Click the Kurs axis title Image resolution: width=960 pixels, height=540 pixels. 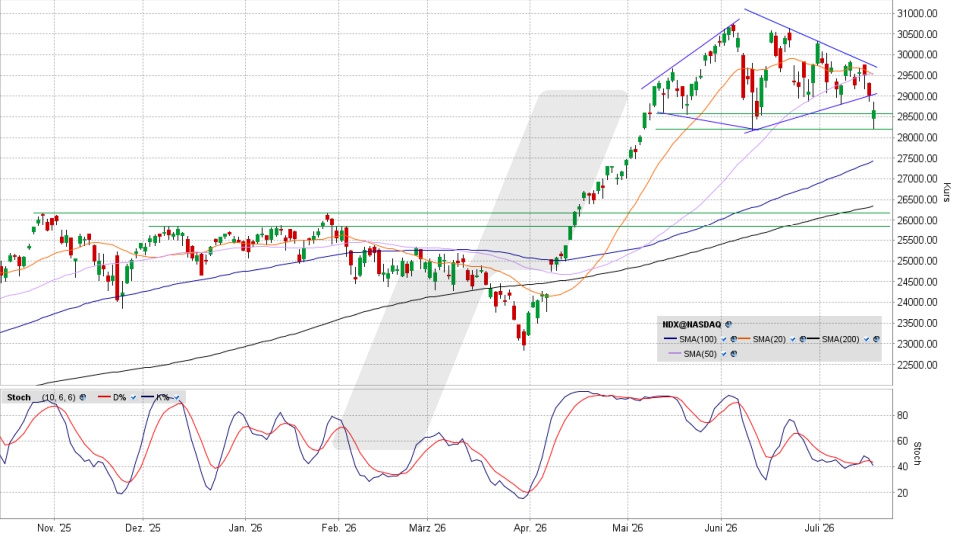coord(947,192)
